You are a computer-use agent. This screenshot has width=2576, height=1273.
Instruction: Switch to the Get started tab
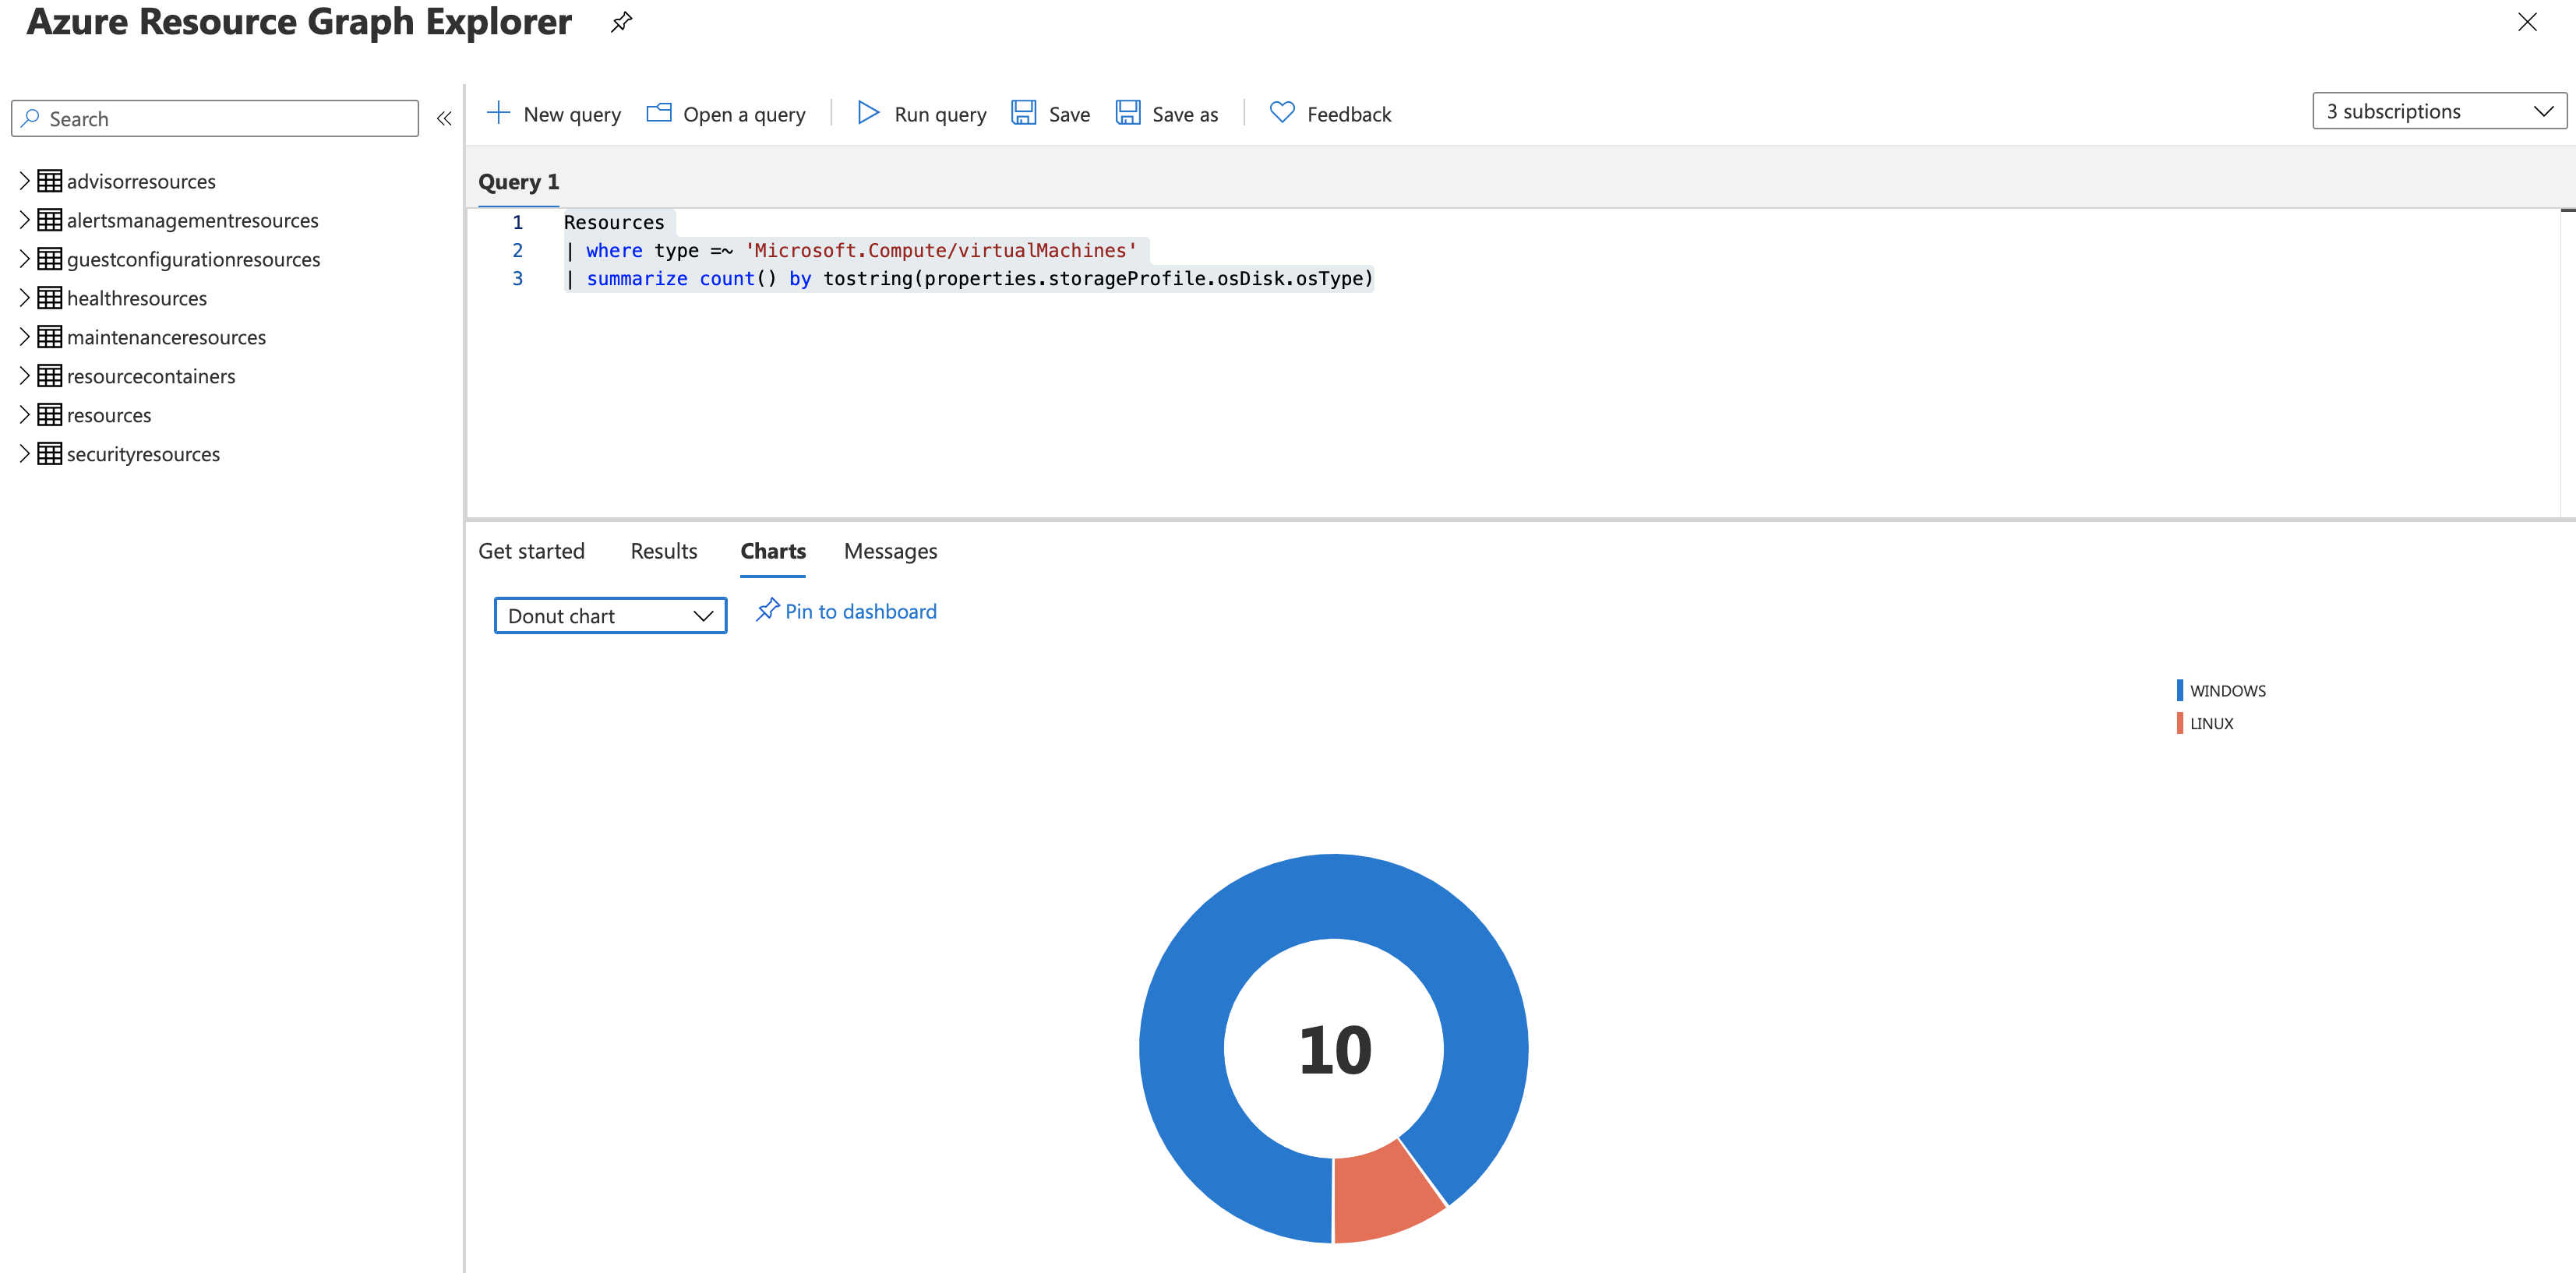click(x=531, y=551)
